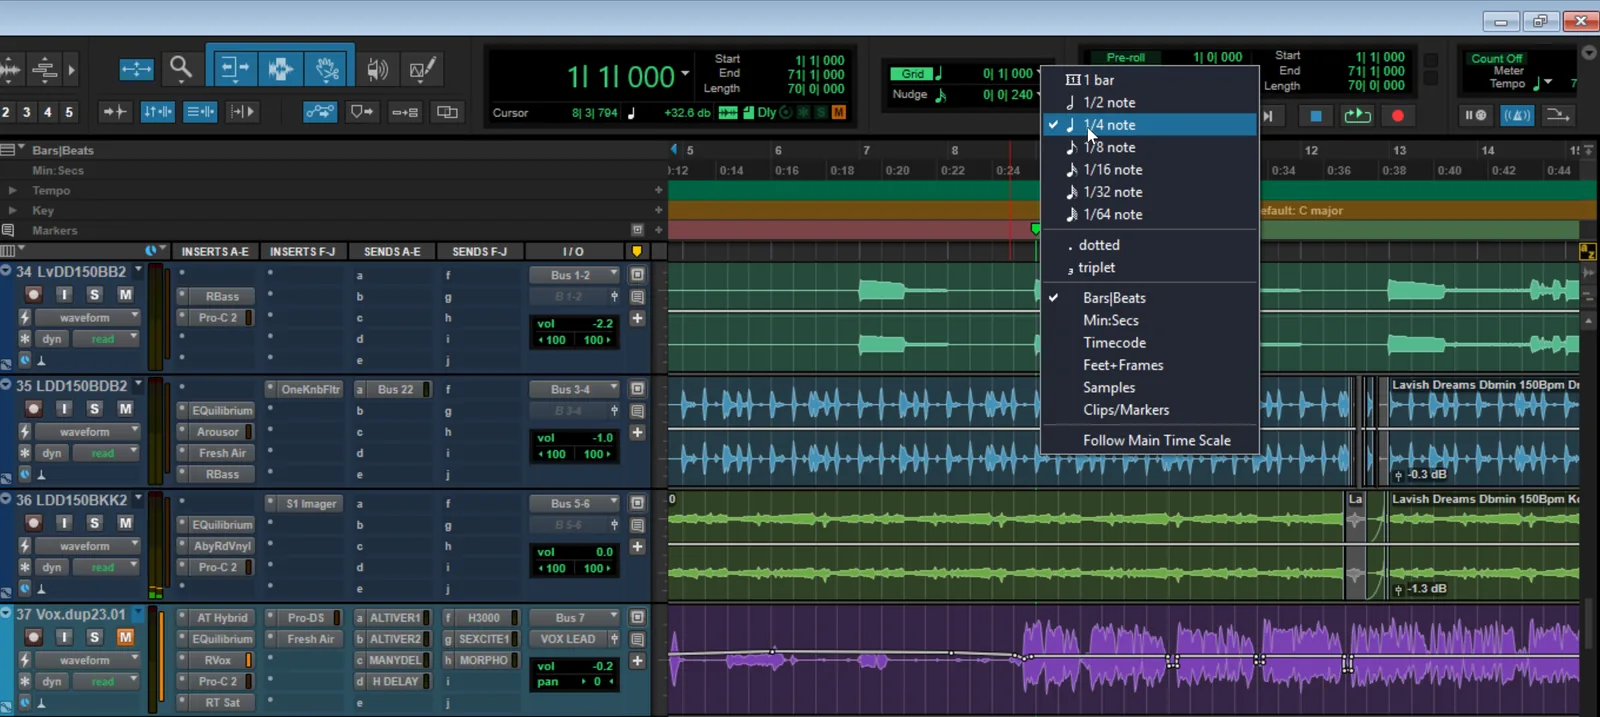Open track 34 waveform view dropdown
The image size is (1600, 717).
pyautogui.click(x=88, y=318)
